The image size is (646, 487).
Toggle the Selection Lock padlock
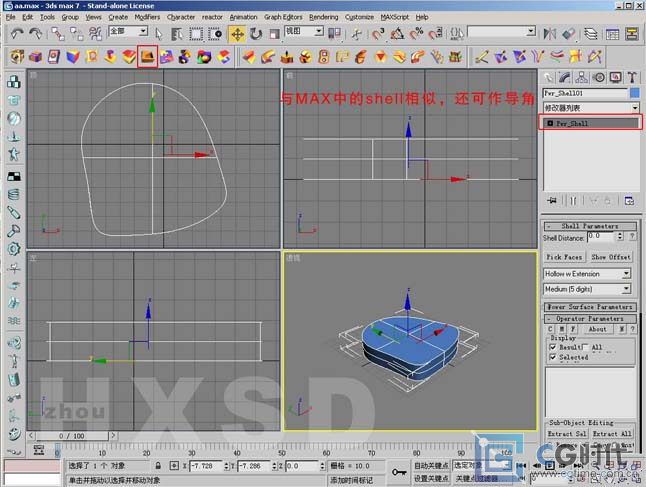click(x=158, y=466)
